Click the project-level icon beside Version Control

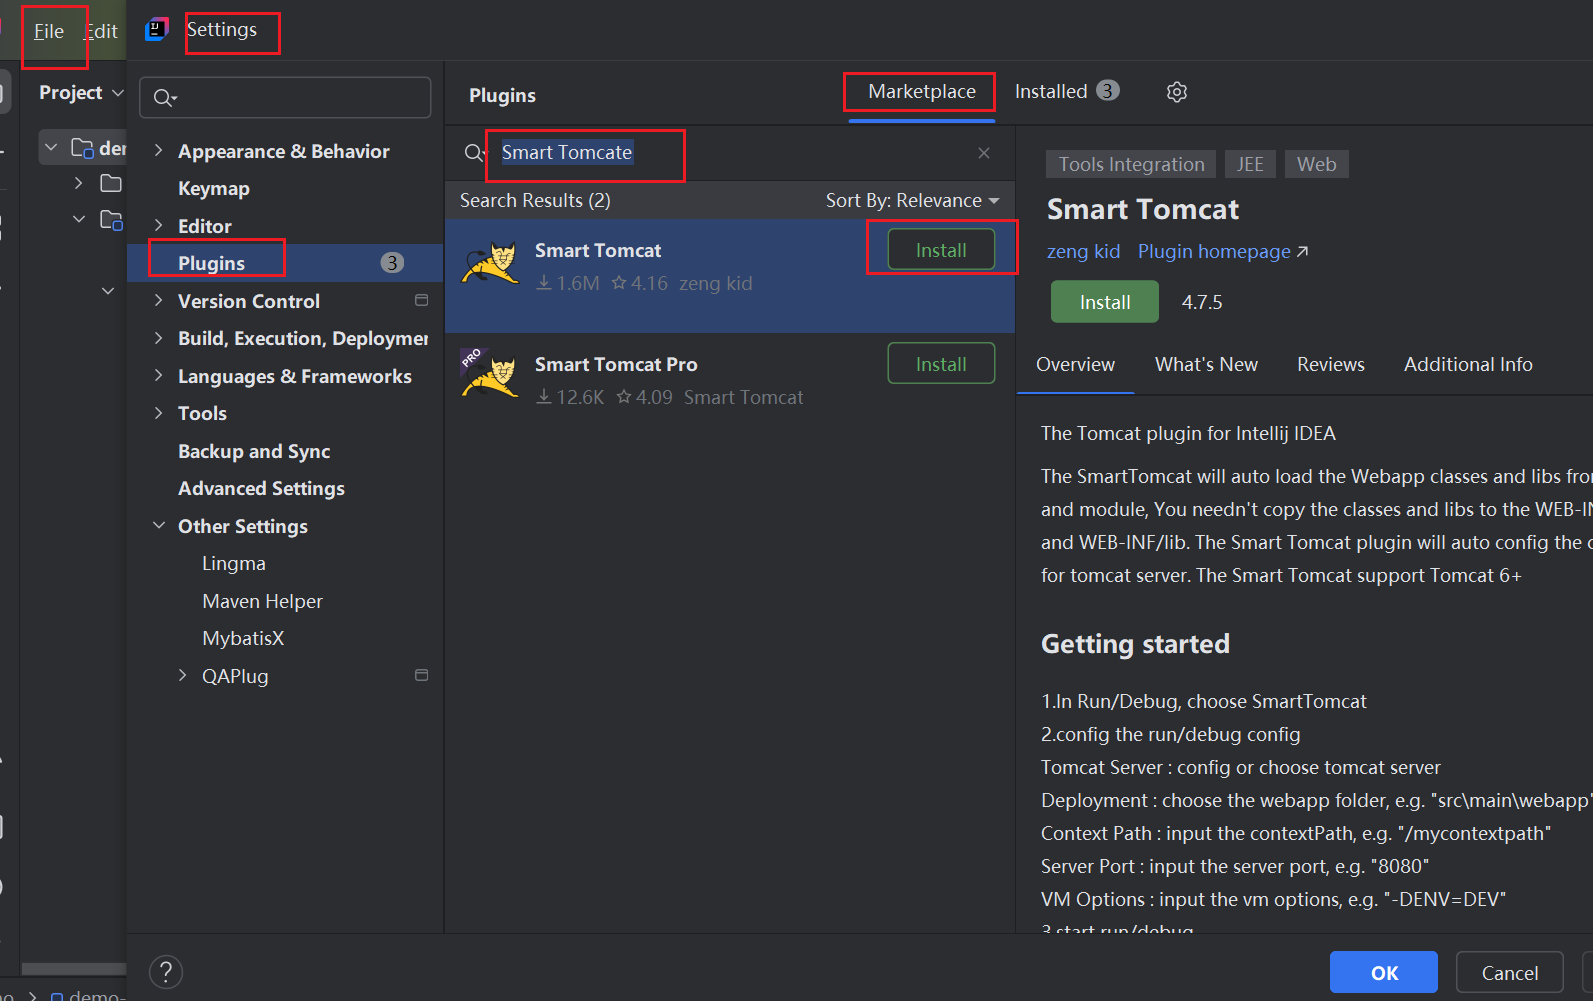[421, 300]
